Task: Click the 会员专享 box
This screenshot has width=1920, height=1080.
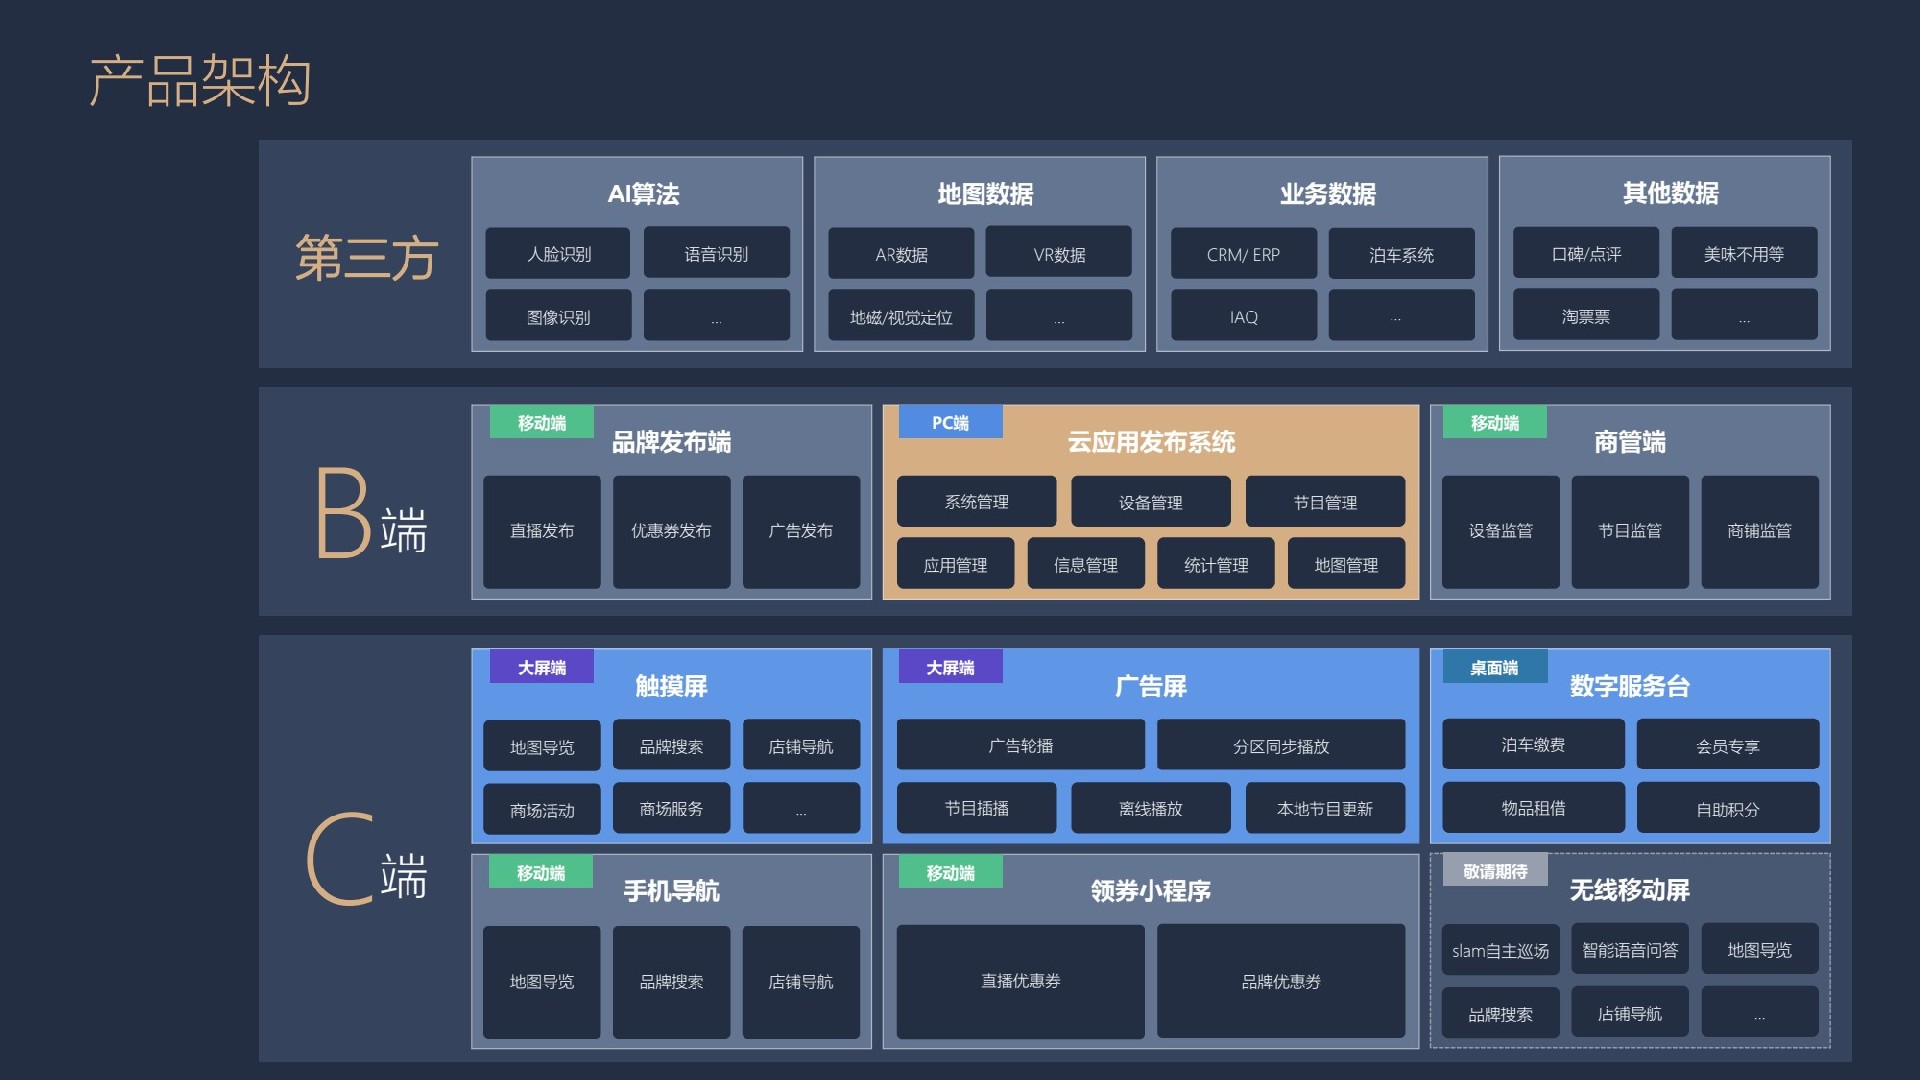Action: 1727,745
